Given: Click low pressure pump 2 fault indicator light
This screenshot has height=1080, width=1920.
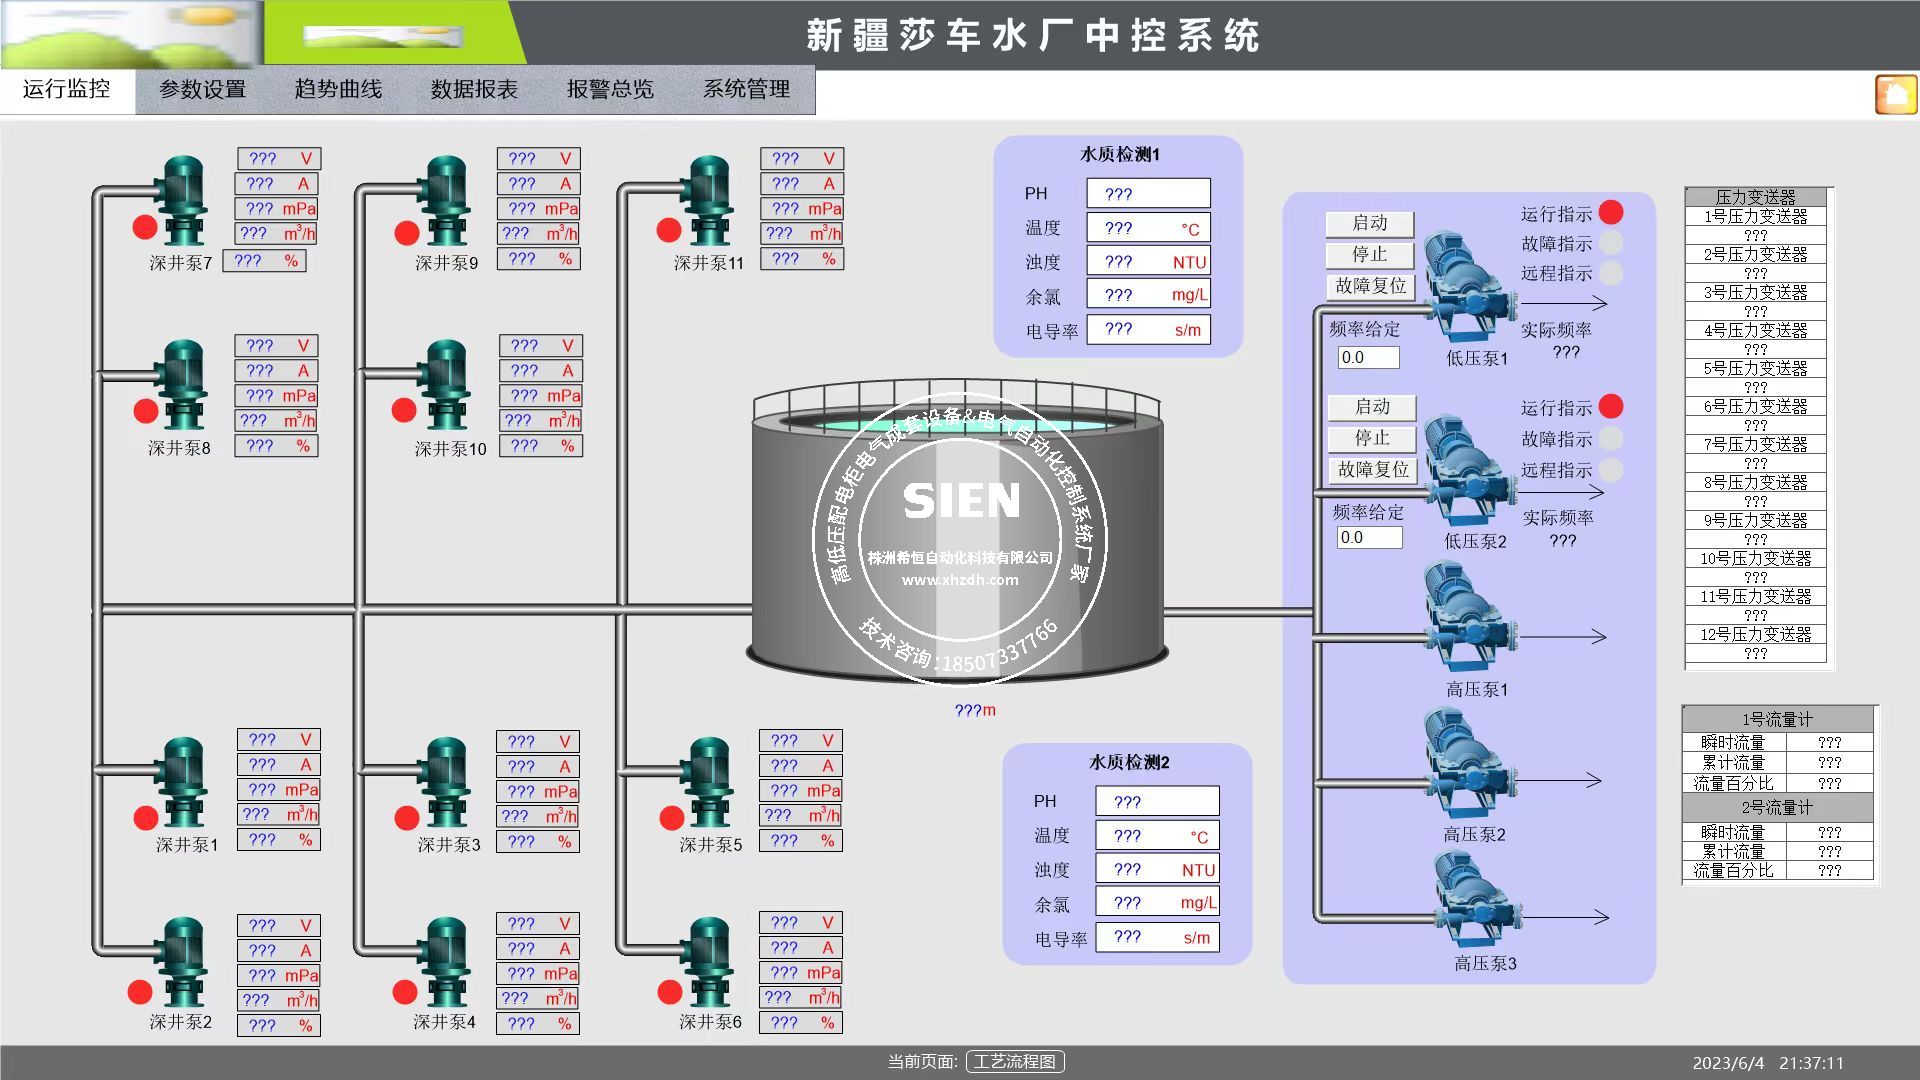Looking at the screenshot, I should [x=1611, y=439].
